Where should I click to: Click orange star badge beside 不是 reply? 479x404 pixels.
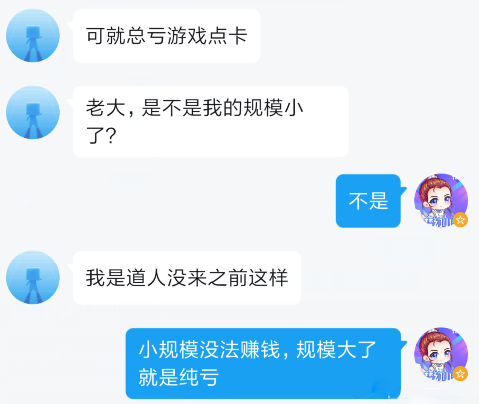pyautogui.click(x=460, y=220)
